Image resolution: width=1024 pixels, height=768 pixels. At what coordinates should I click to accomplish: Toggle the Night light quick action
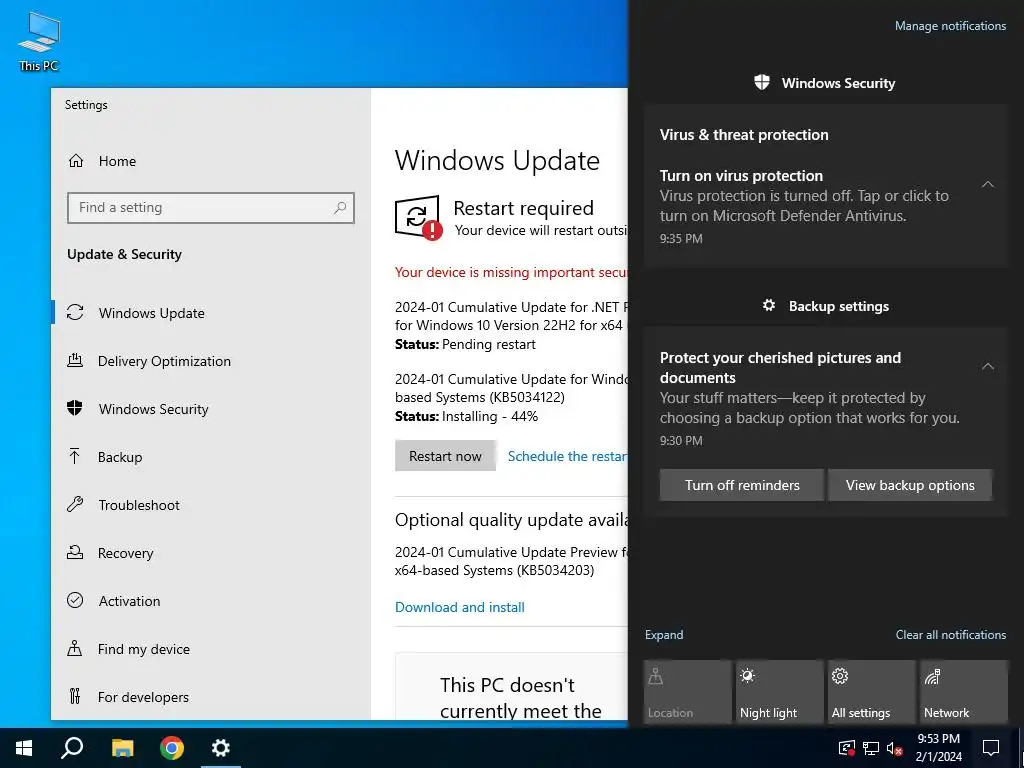pos(780,692)
